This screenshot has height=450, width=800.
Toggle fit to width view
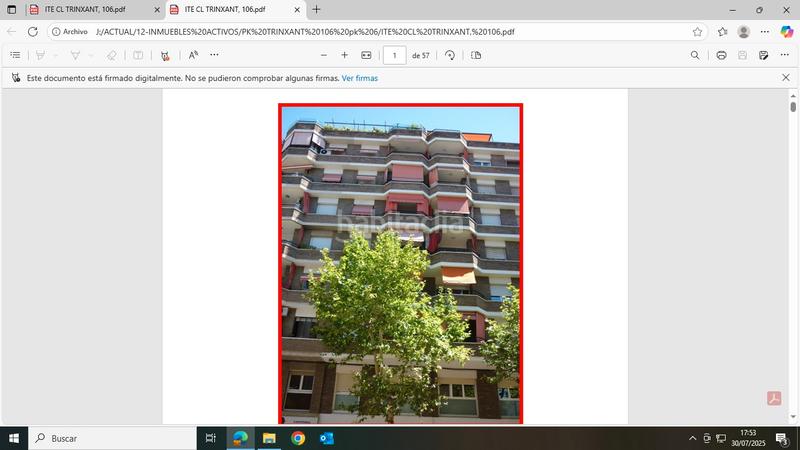(x=366, y=55)
